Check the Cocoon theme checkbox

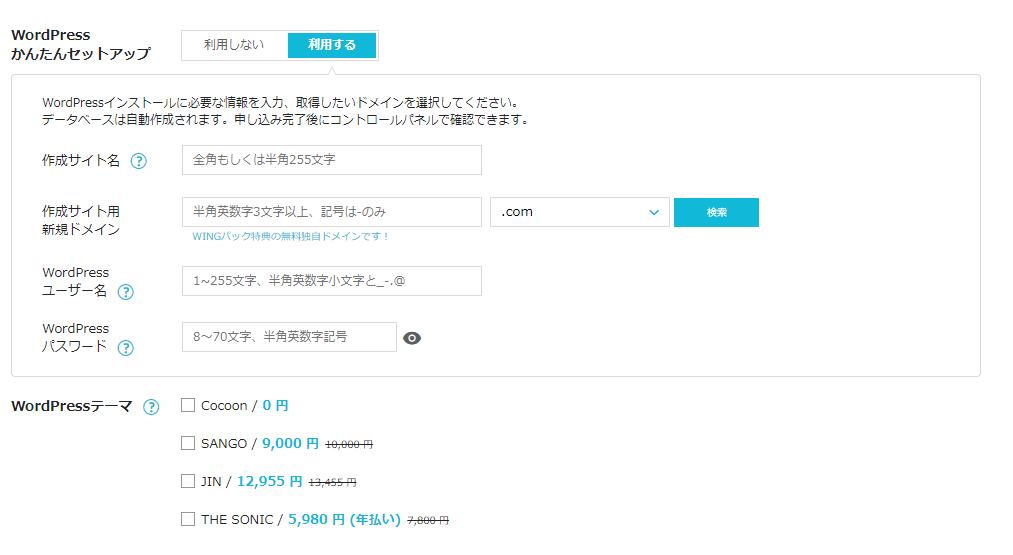188,405
